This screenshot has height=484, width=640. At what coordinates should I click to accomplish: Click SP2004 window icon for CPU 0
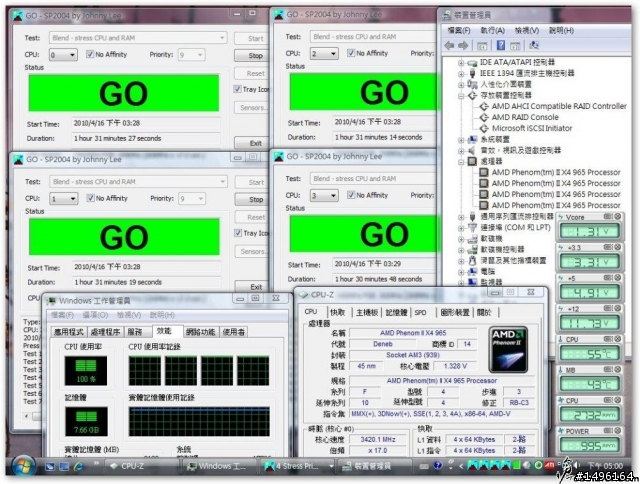coord(18,16)
